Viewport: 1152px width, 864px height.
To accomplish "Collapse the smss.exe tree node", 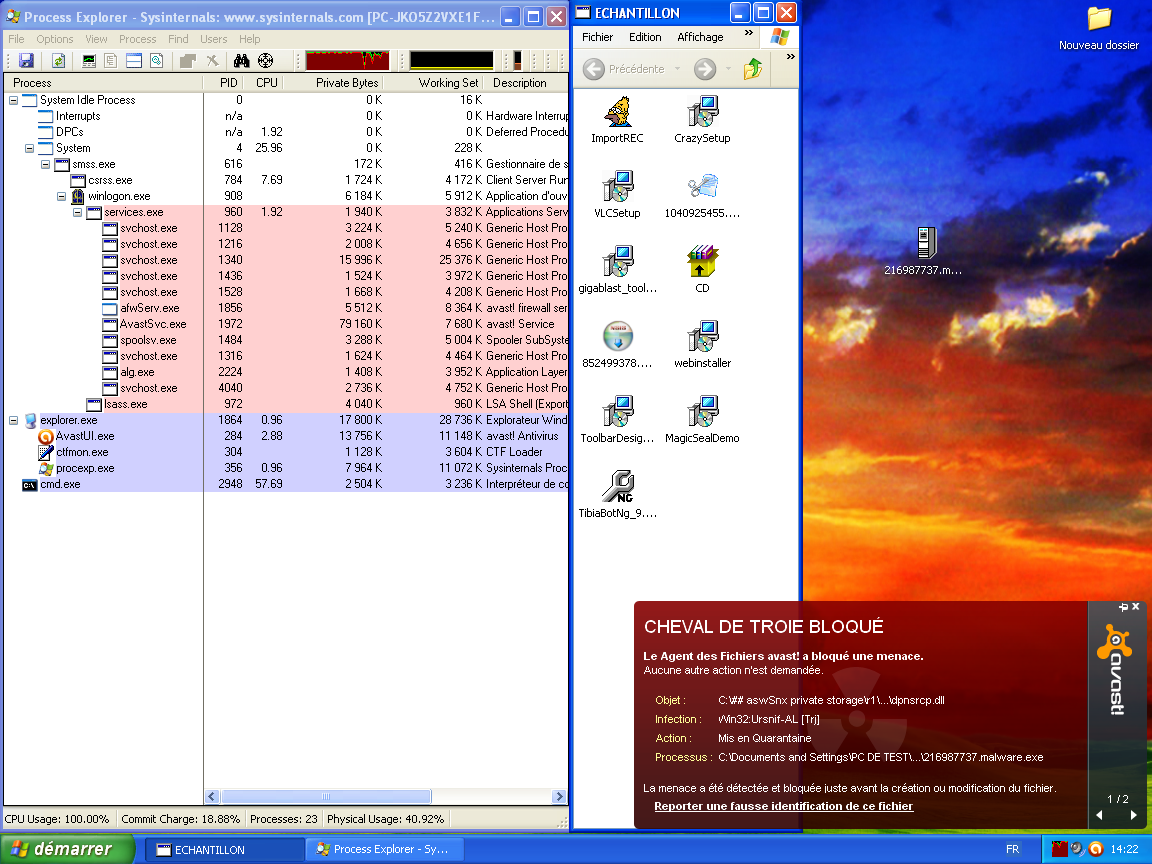I will tap(46, 165).
